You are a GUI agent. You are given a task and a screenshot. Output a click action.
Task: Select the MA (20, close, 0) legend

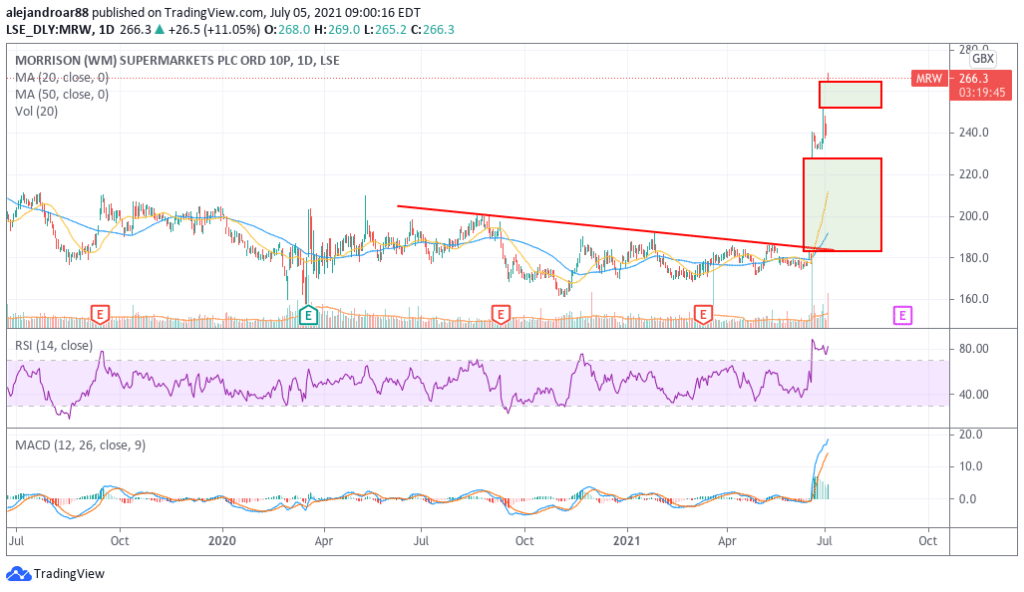62,77
